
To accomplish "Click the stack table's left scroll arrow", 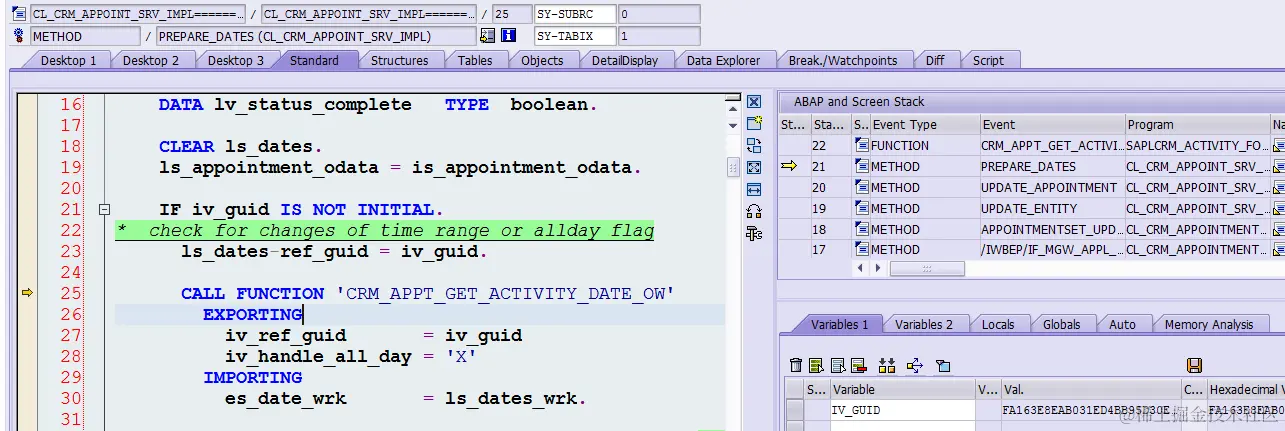I will (x=860, y=269).
